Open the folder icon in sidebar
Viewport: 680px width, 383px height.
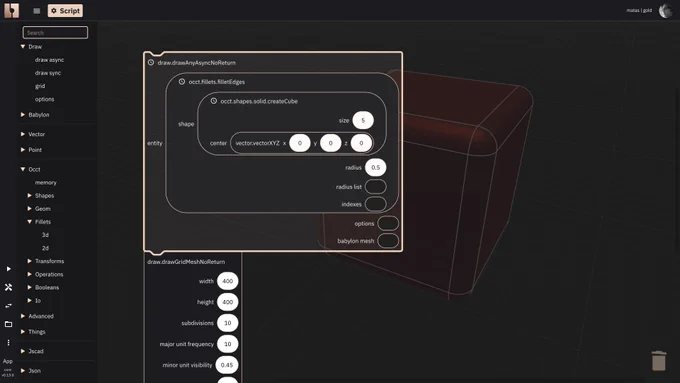pos(8,324)
